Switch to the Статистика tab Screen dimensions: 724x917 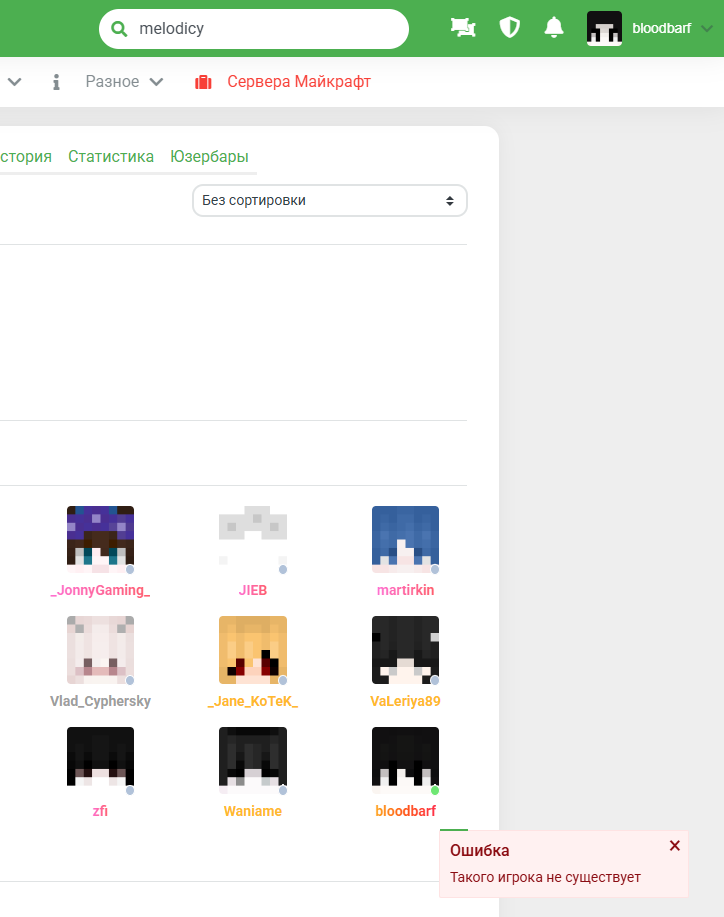tap(111, 156)
